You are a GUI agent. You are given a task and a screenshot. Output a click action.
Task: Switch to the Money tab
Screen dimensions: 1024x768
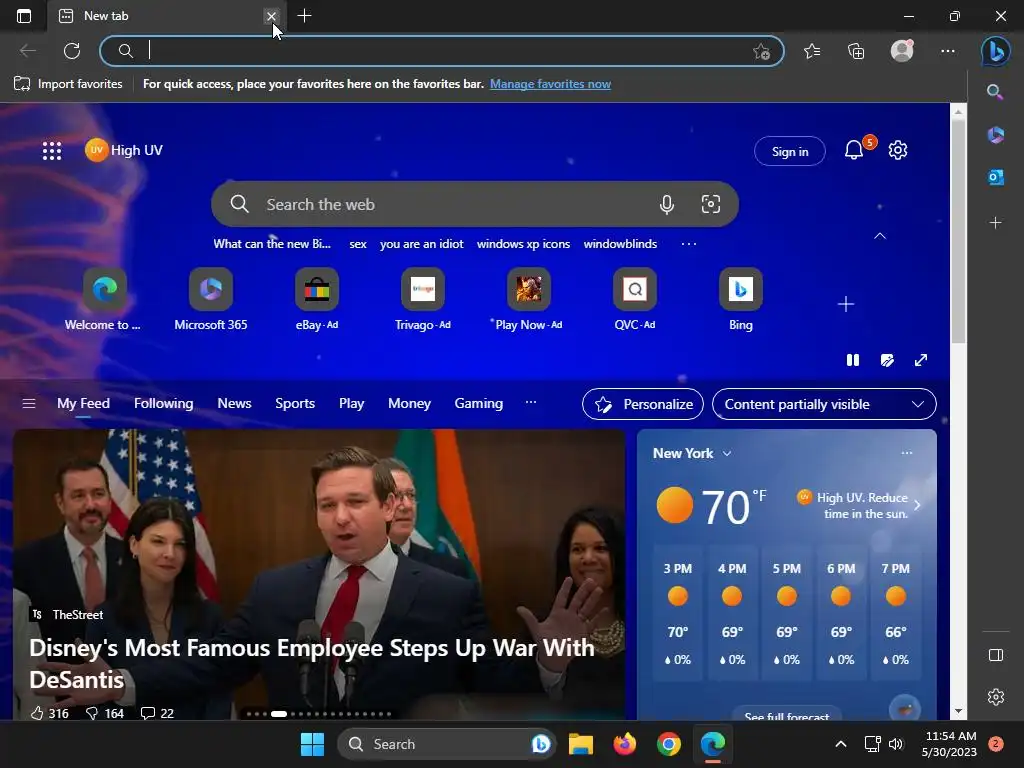tap(409, 404)
